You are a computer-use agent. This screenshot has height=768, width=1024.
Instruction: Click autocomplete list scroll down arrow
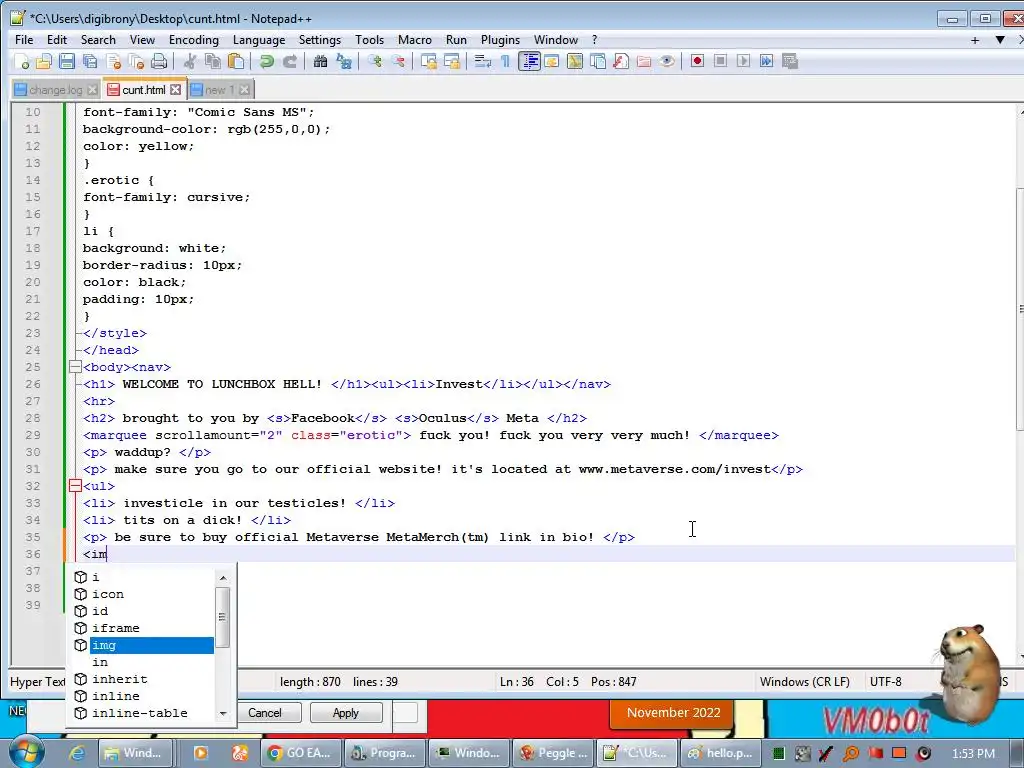223,714
